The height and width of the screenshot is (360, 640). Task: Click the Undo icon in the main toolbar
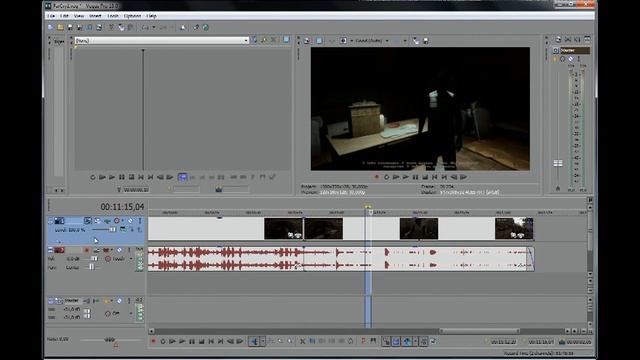(145, 27)
